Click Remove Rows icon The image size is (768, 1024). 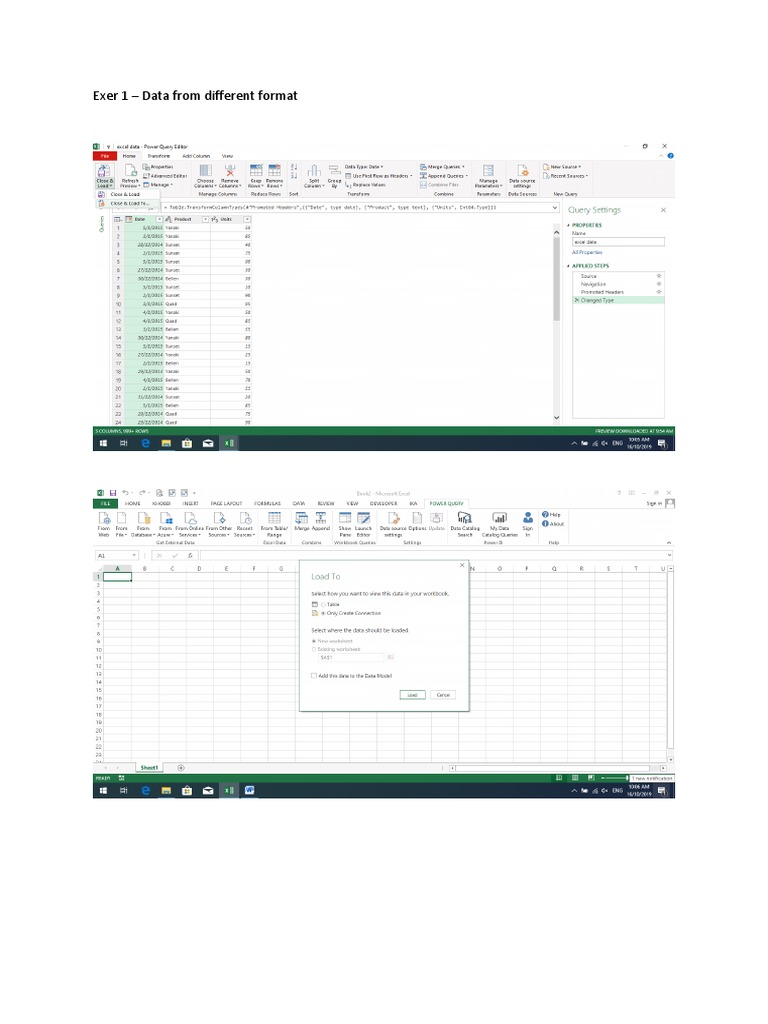[x=274, y=171]
